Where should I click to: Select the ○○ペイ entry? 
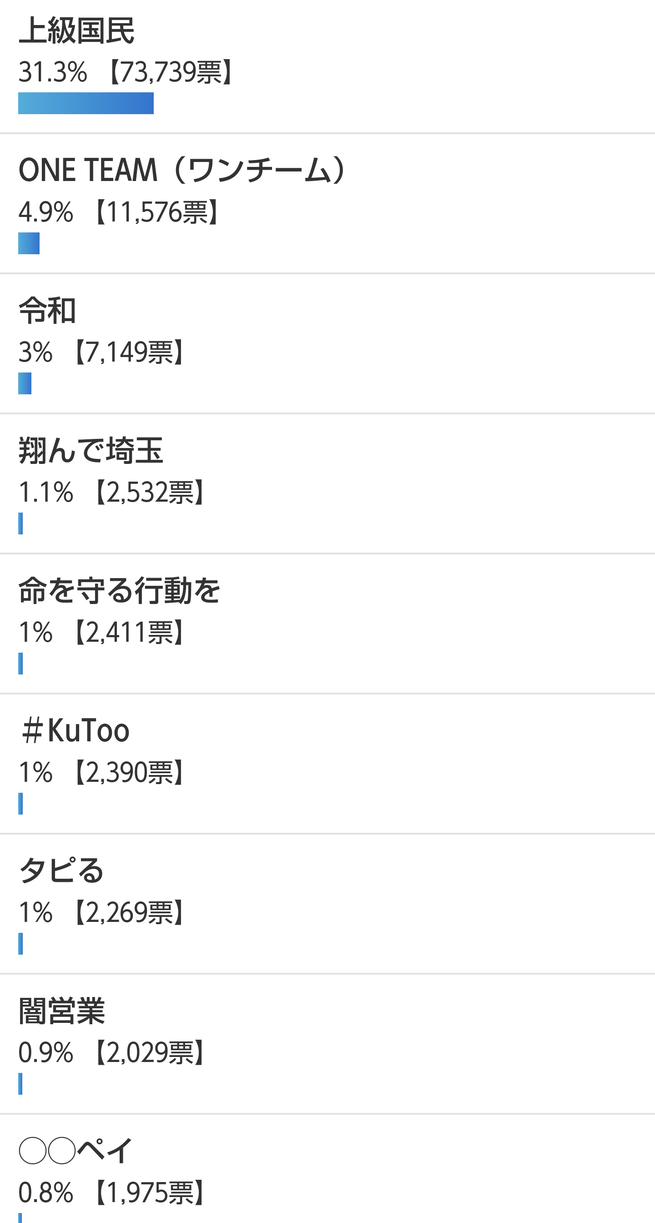click(x=76, y=1151)
